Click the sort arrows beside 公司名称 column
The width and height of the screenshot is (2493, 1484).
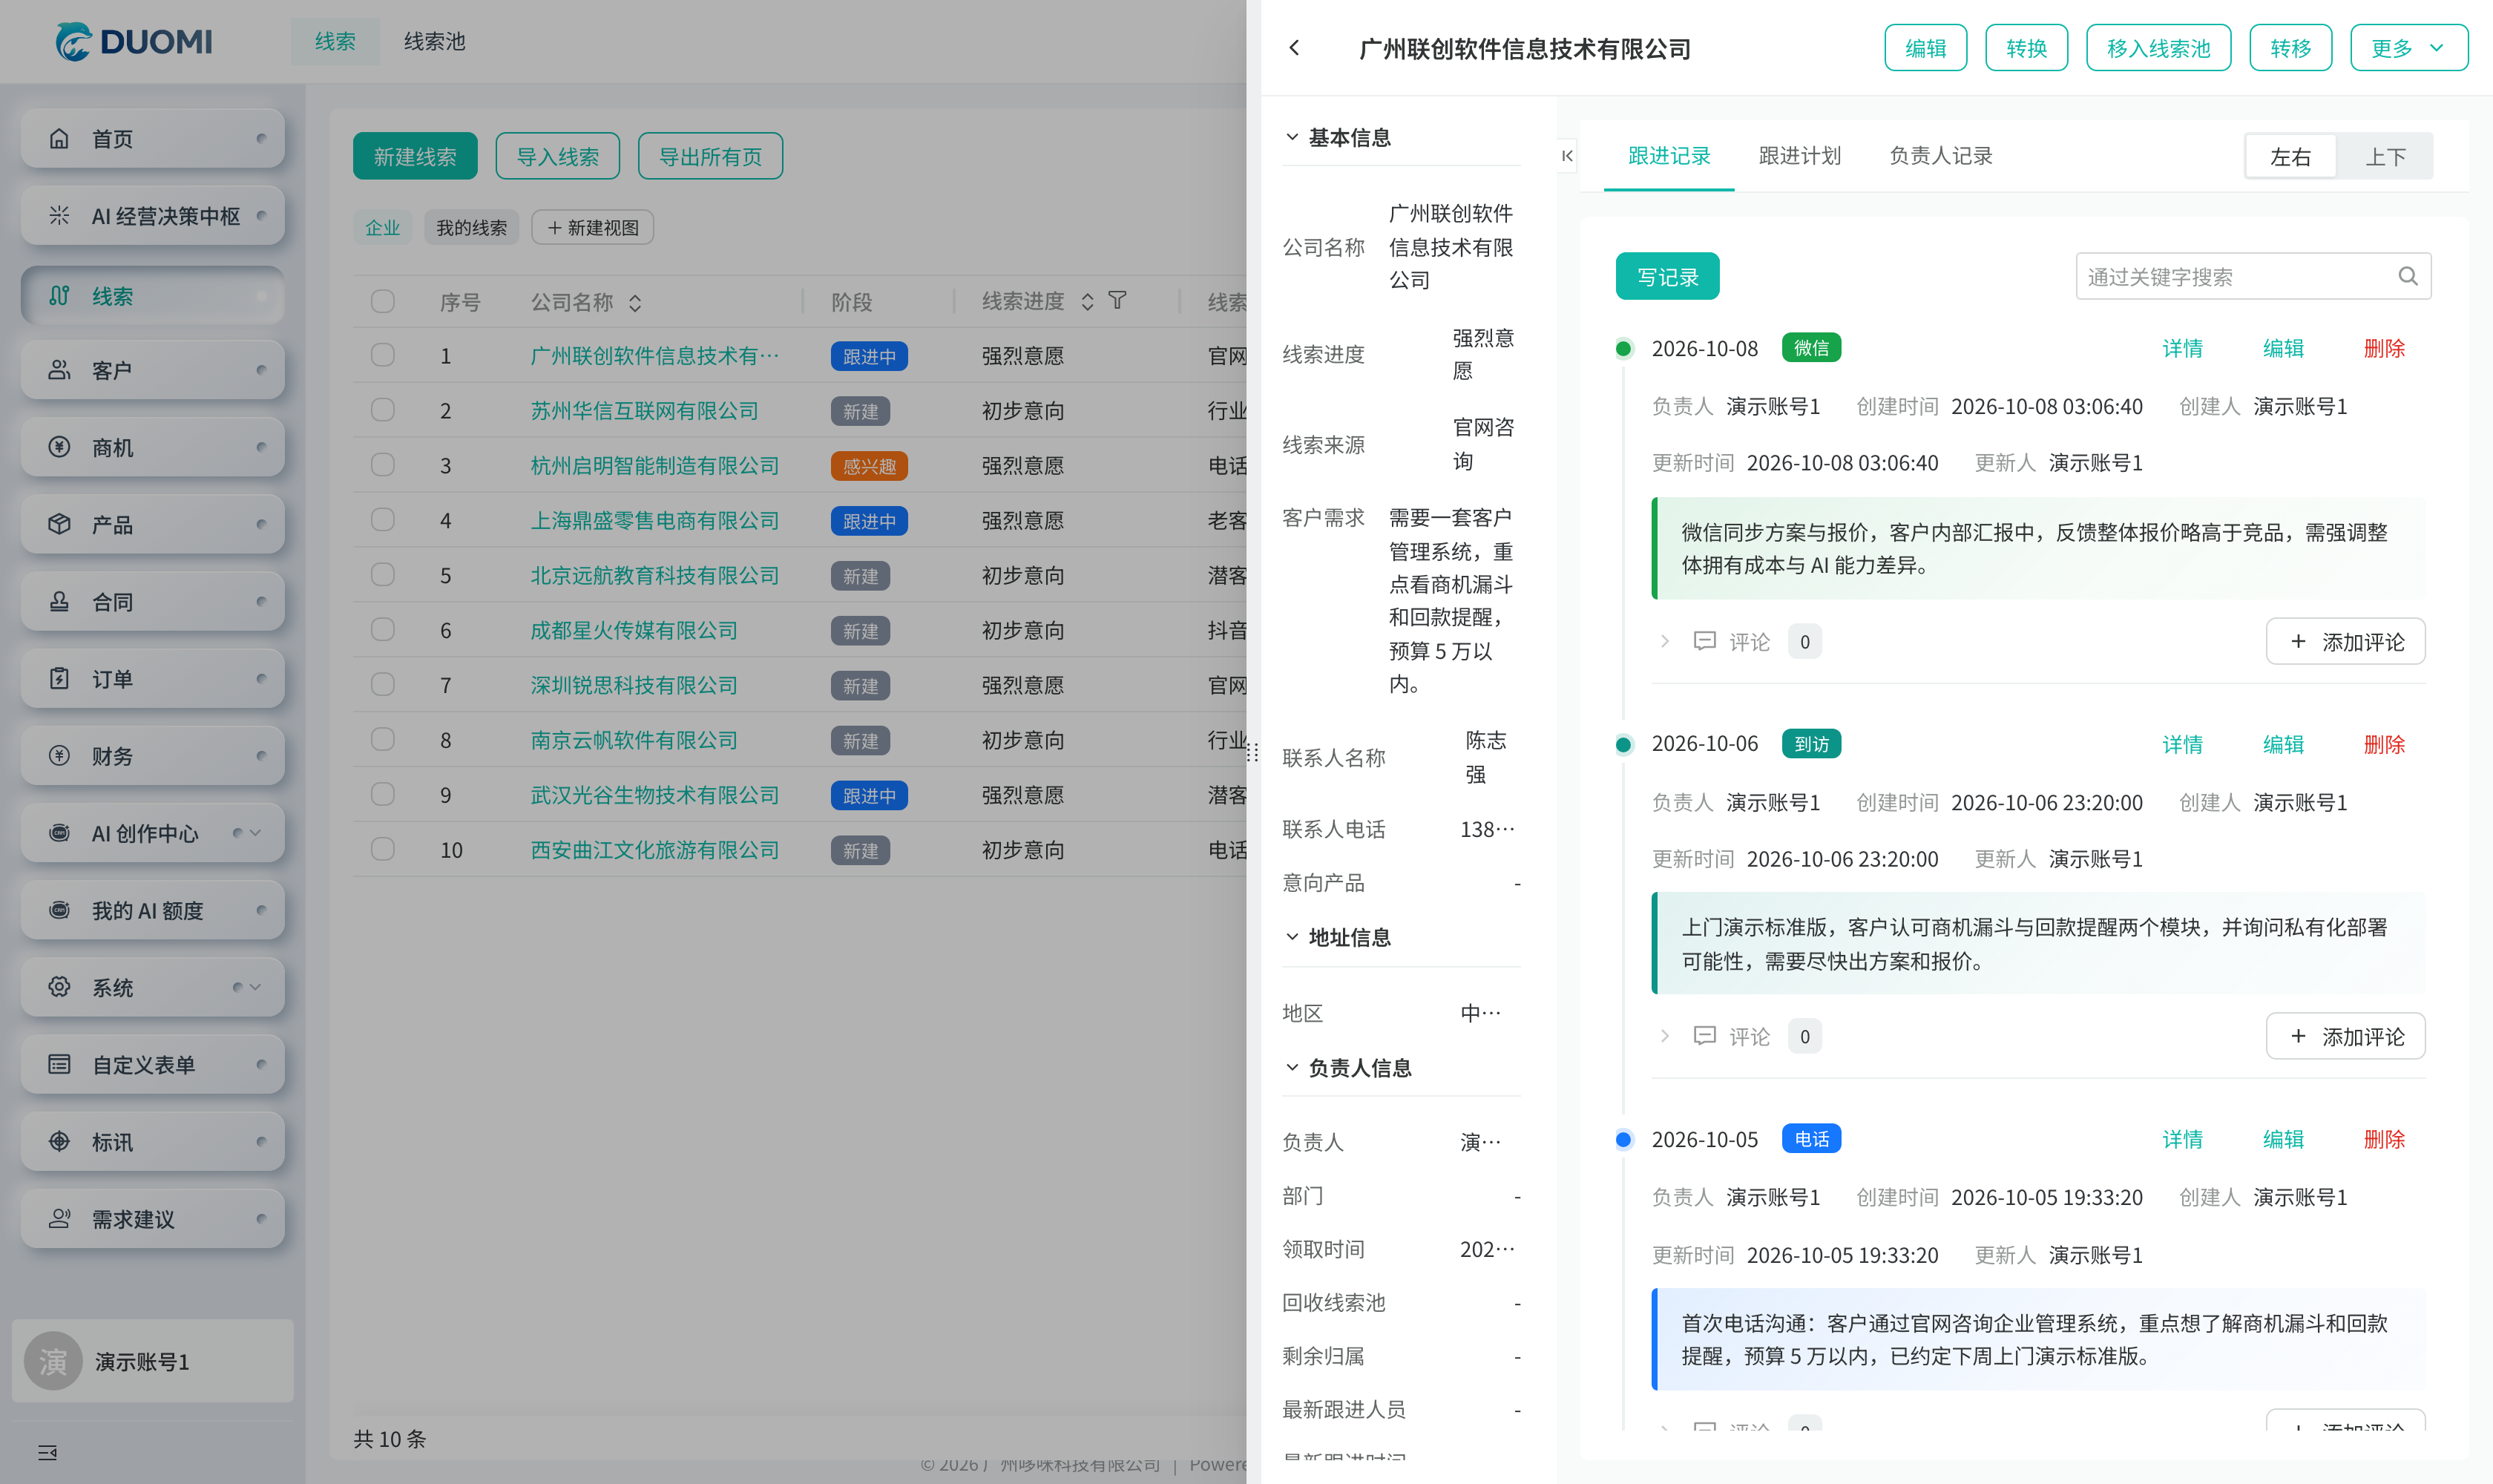(635, 302)
